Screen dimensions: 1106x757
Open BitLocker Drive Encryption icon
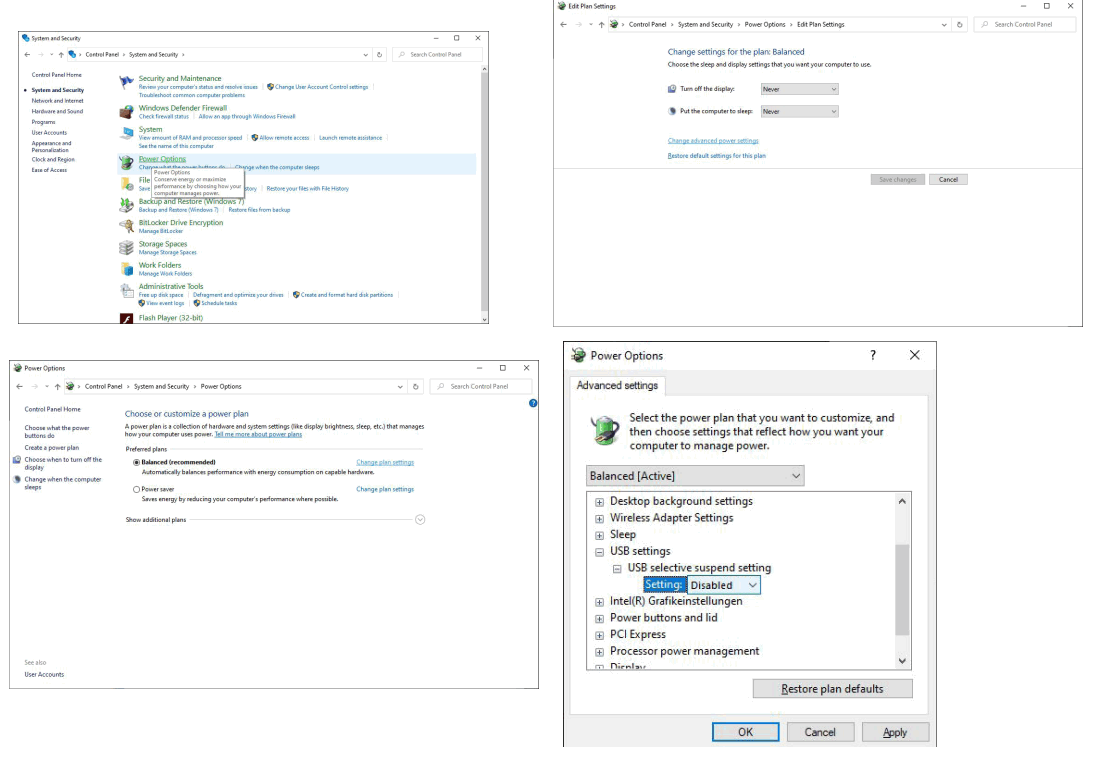[126, 226]
